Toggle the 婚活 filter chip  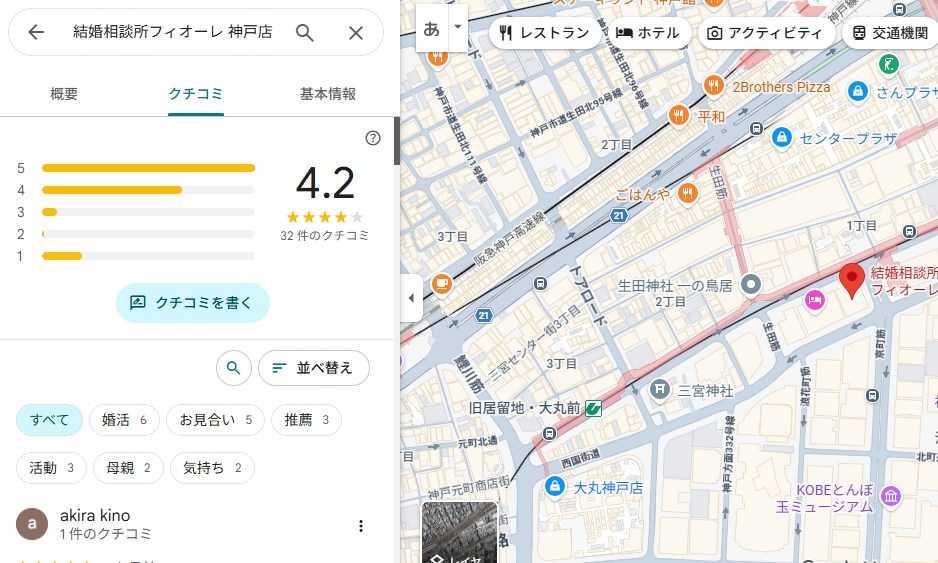coord(125,420)
